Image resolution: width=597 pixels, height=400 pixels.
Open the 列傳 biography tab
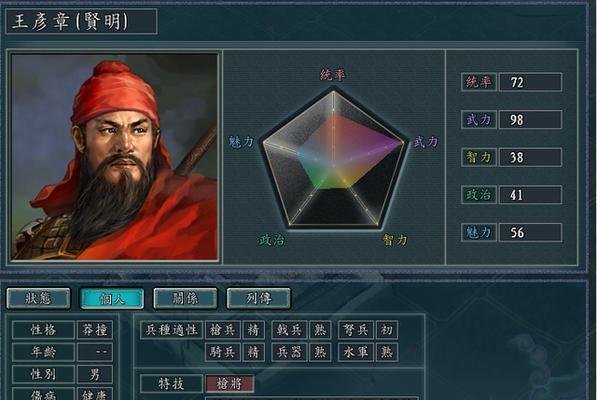pos(259,298)
